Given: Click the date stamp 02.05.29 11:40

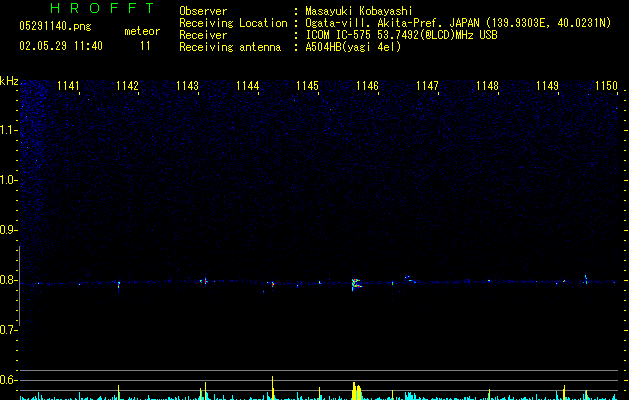Looking at the screenshot, I should 61,46.
